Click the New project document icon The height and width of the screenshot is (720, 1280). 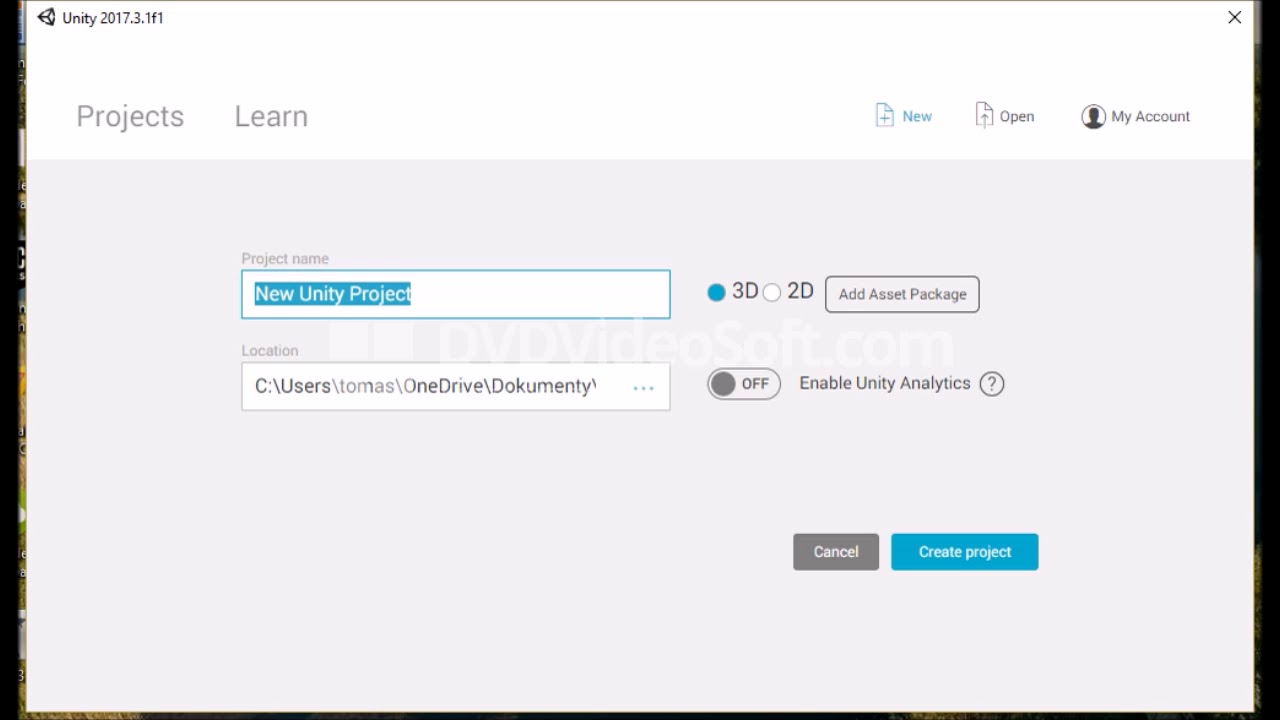point(884,115)
